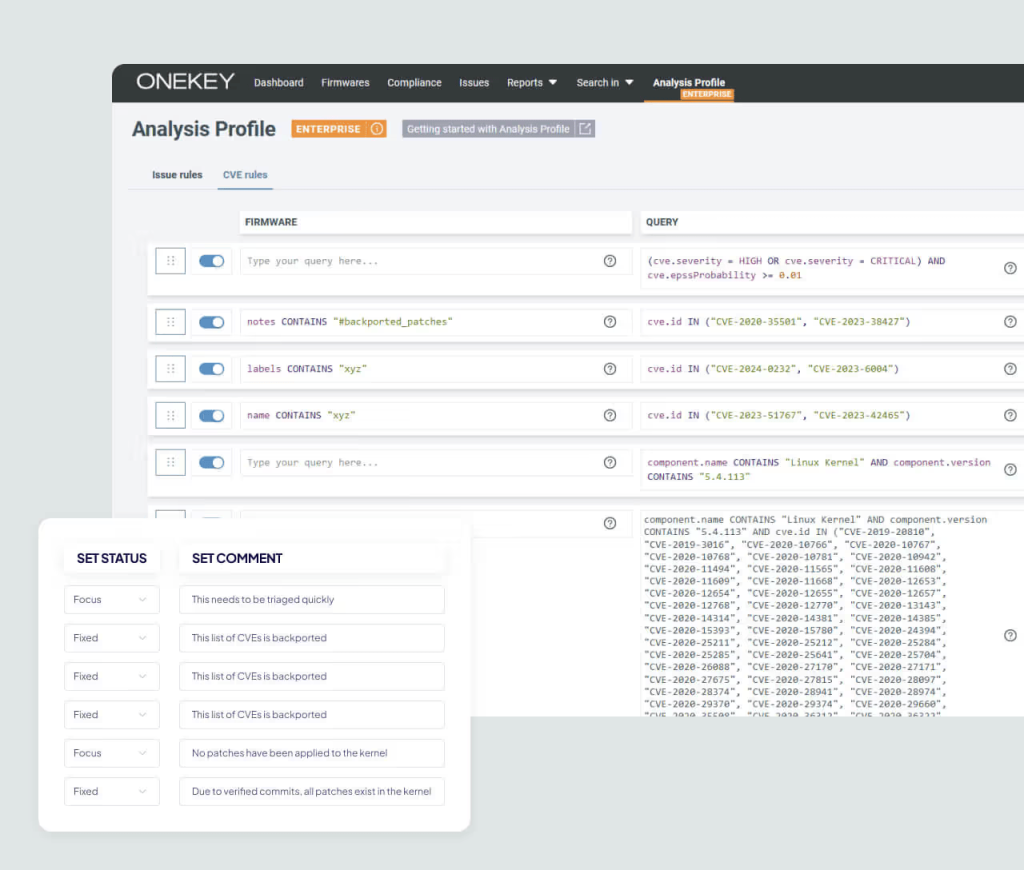Click drag handle on the name CONTAINS row
This screenshot has height=870, width=1024.
pos(171,415)
